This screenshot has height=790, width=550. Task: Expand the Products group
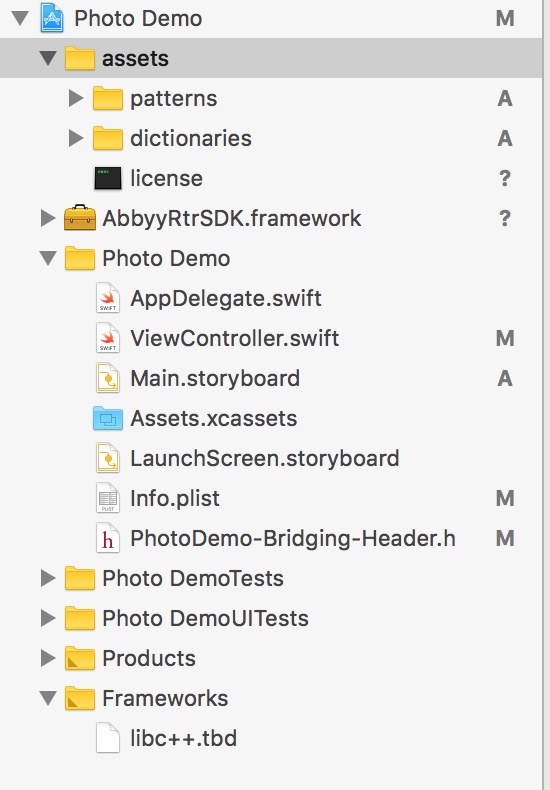point(48,658)
